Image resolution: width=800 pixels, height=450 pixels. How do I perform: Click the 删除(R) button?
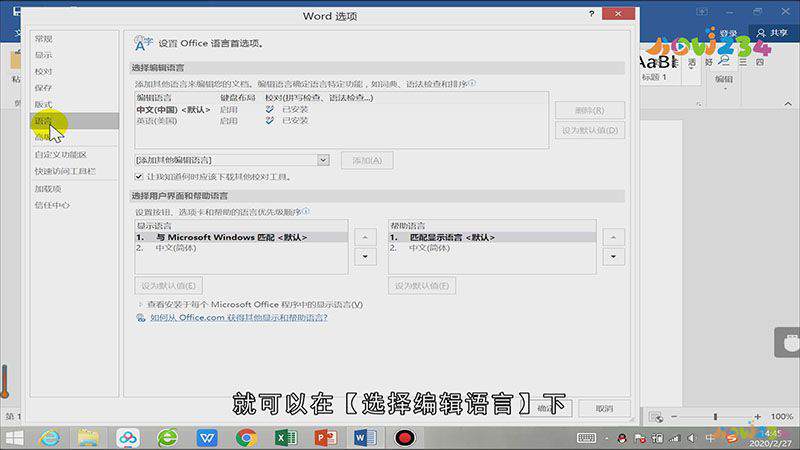(590, 110)
